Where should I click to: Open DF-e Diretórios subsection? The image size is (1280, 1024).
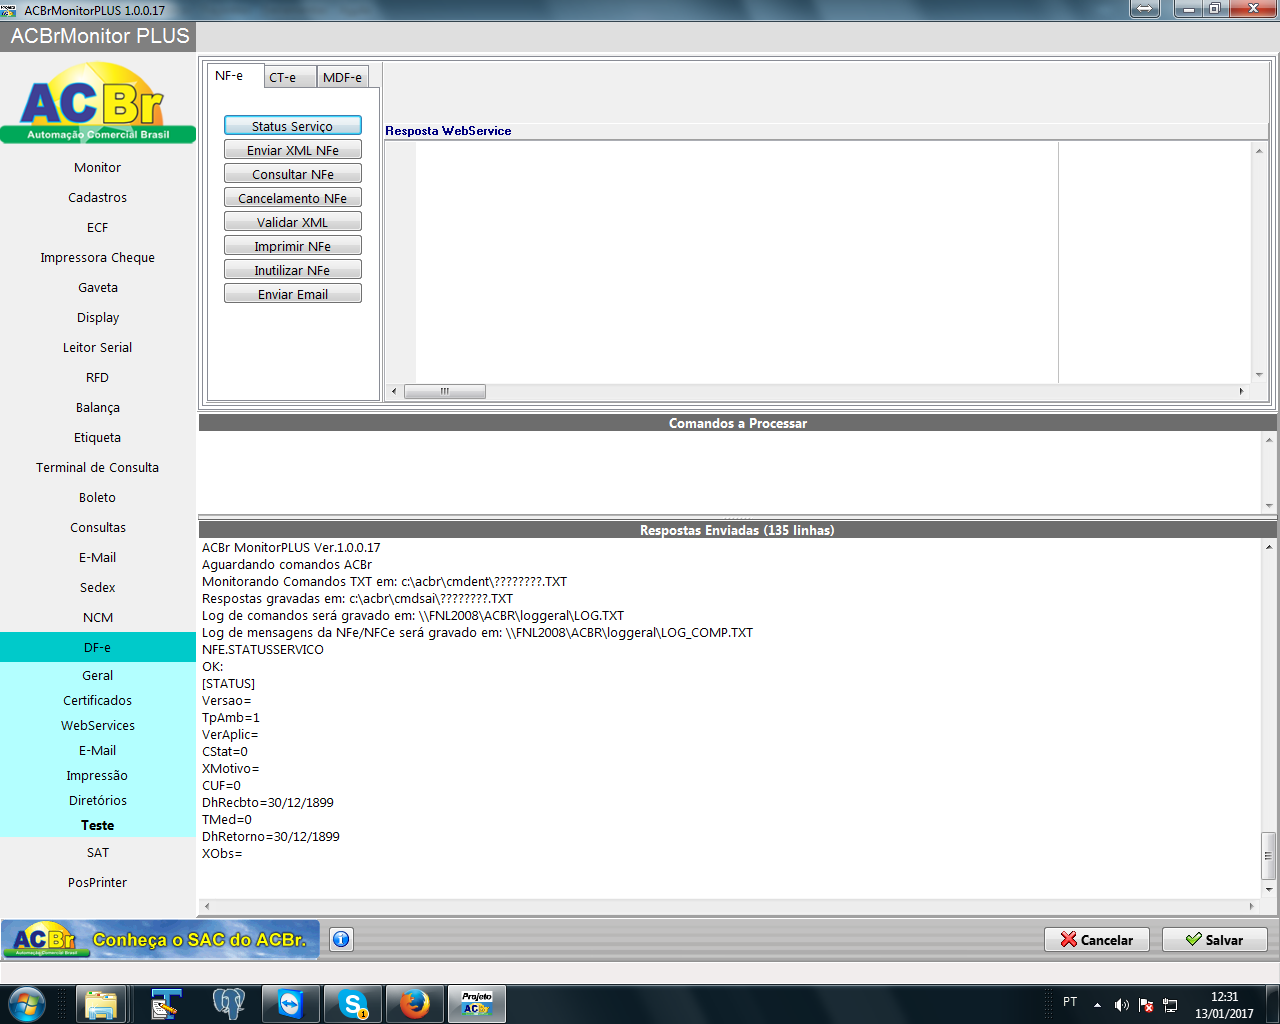98,800
